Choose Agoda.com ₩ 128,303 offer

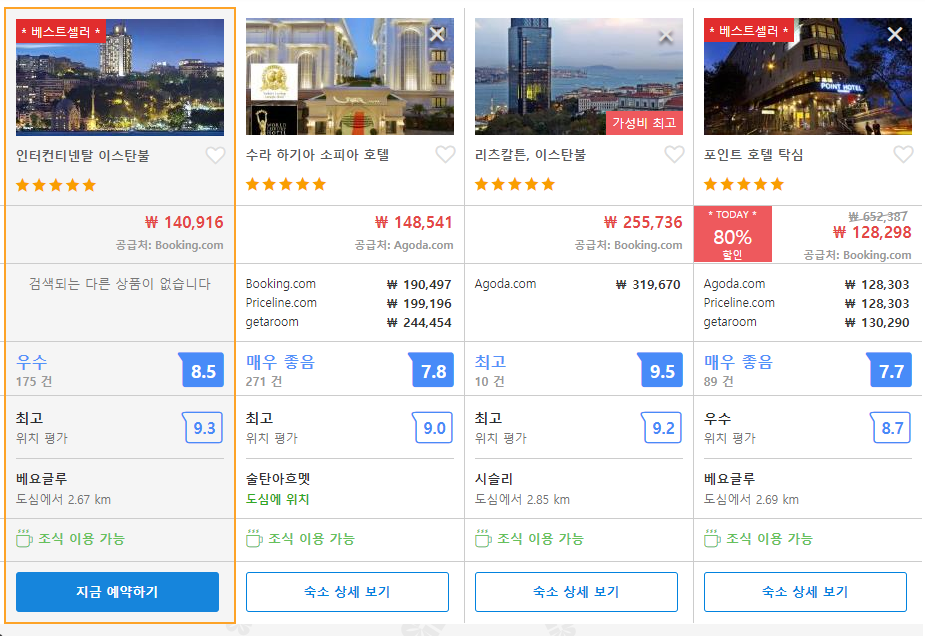(806, 284)
